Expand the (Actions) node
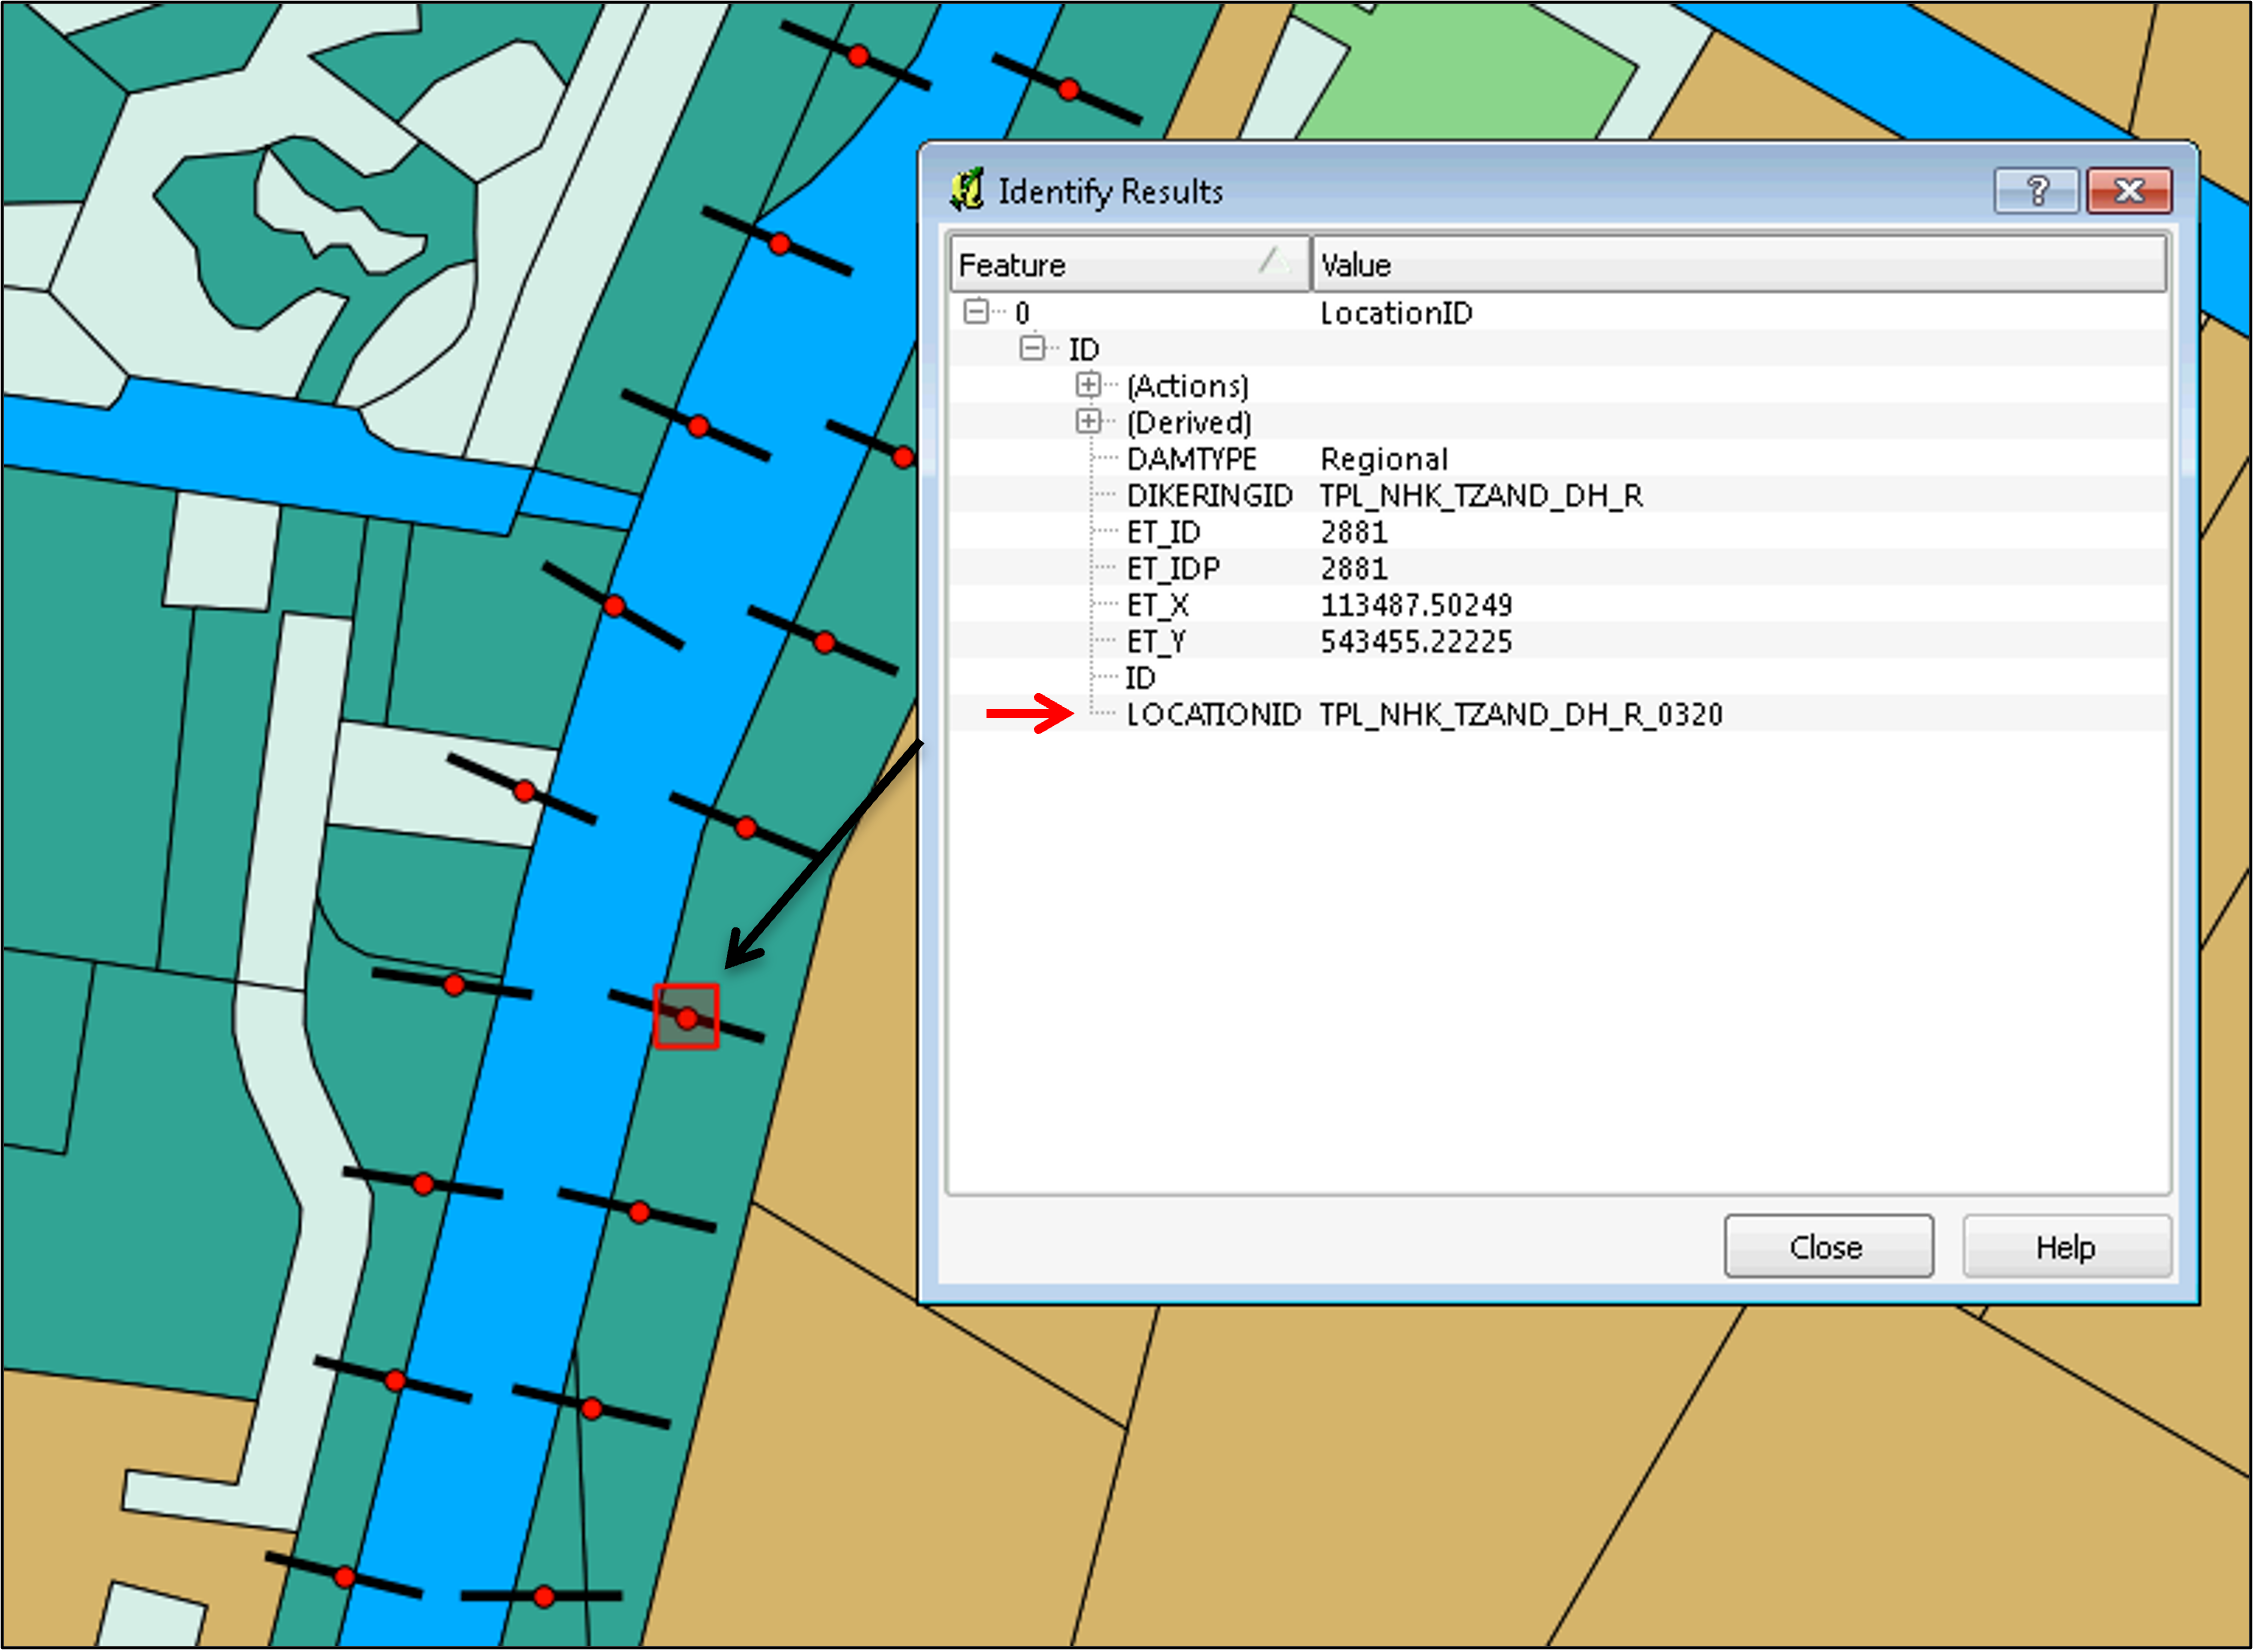Screen dimensions: 2253x1650 coord(1089,385)
